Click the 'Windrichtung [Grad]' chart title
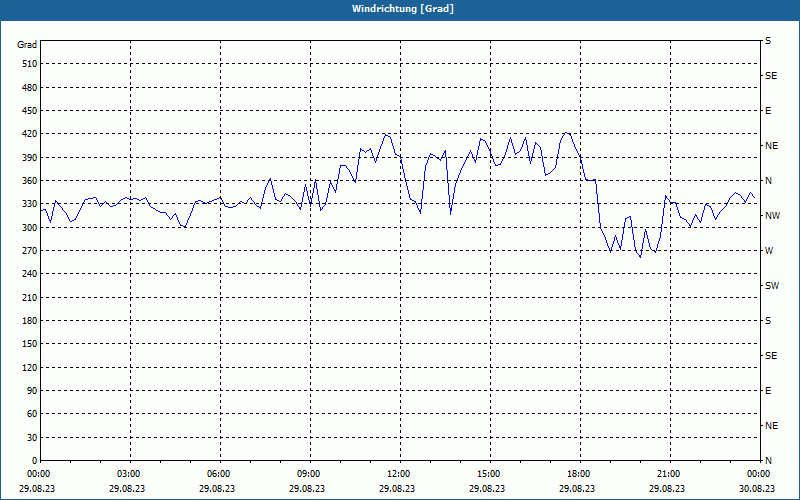This screenshot has width=800, height=500. (x=403, y=9)
